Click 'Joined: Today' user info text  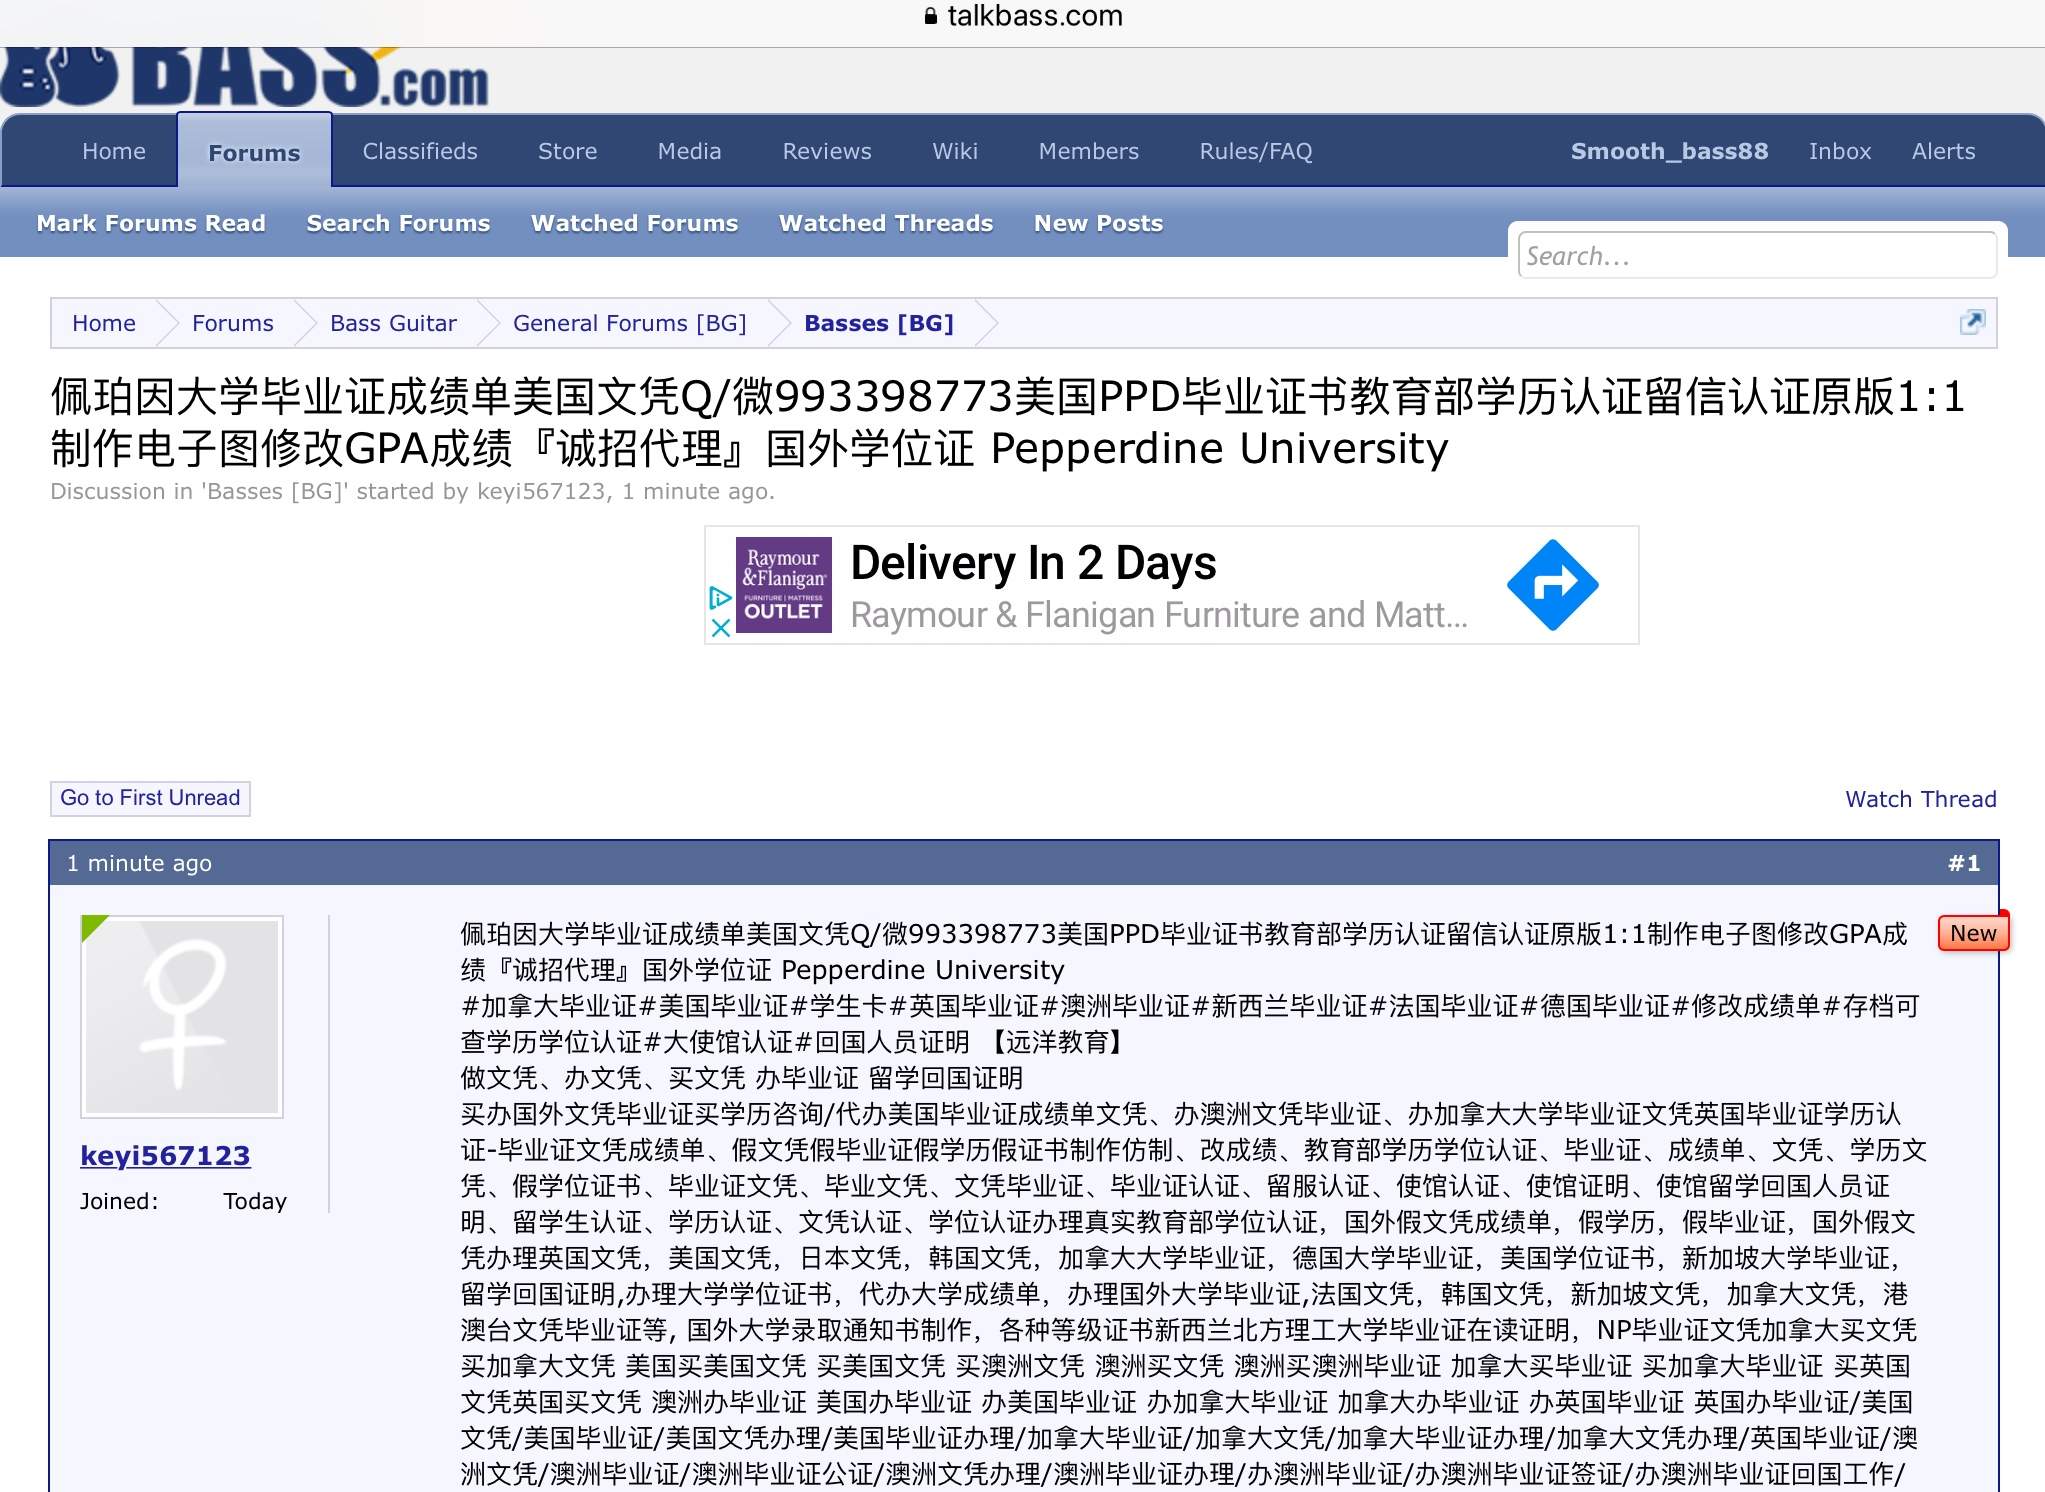[x=183, y=1201]
